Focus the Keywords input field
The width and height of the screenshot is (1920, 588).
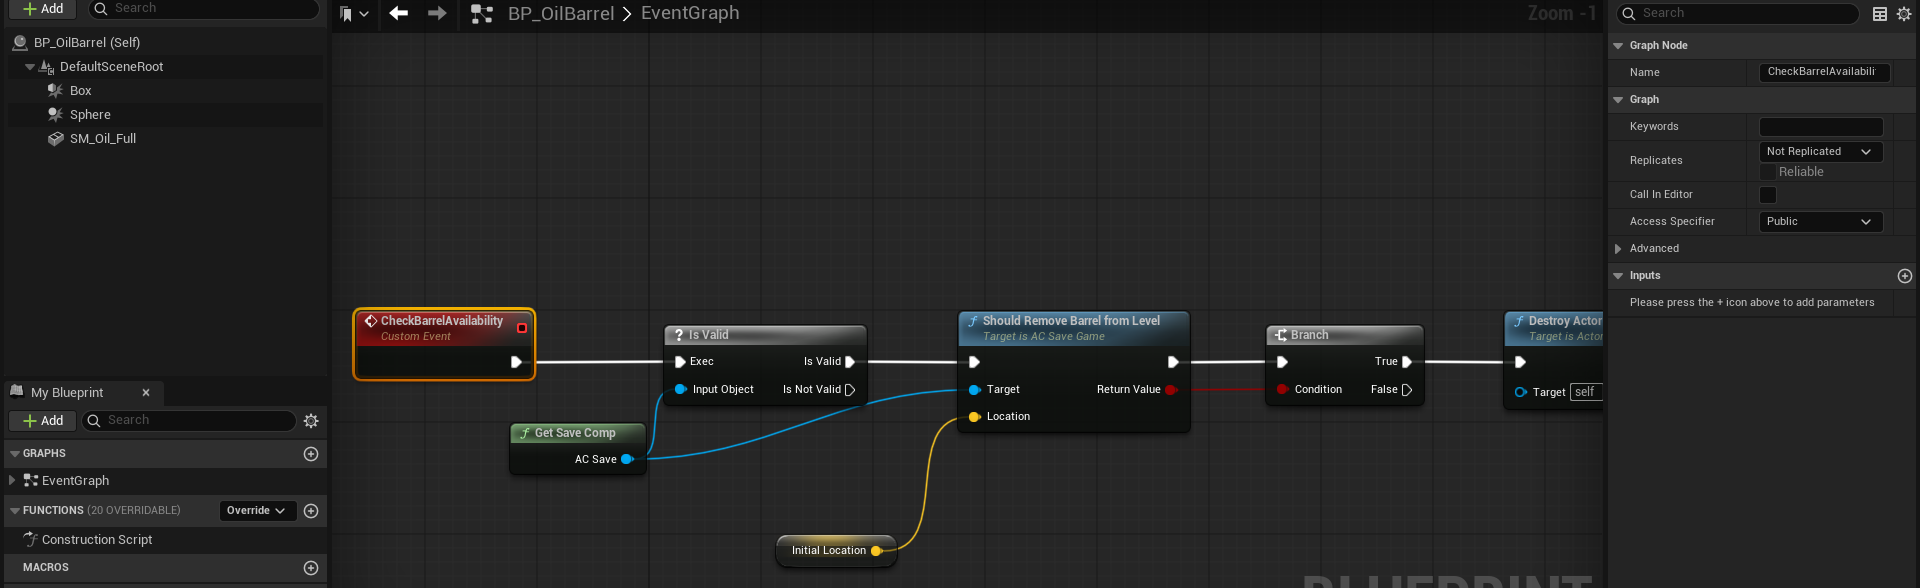(1821, 127)
